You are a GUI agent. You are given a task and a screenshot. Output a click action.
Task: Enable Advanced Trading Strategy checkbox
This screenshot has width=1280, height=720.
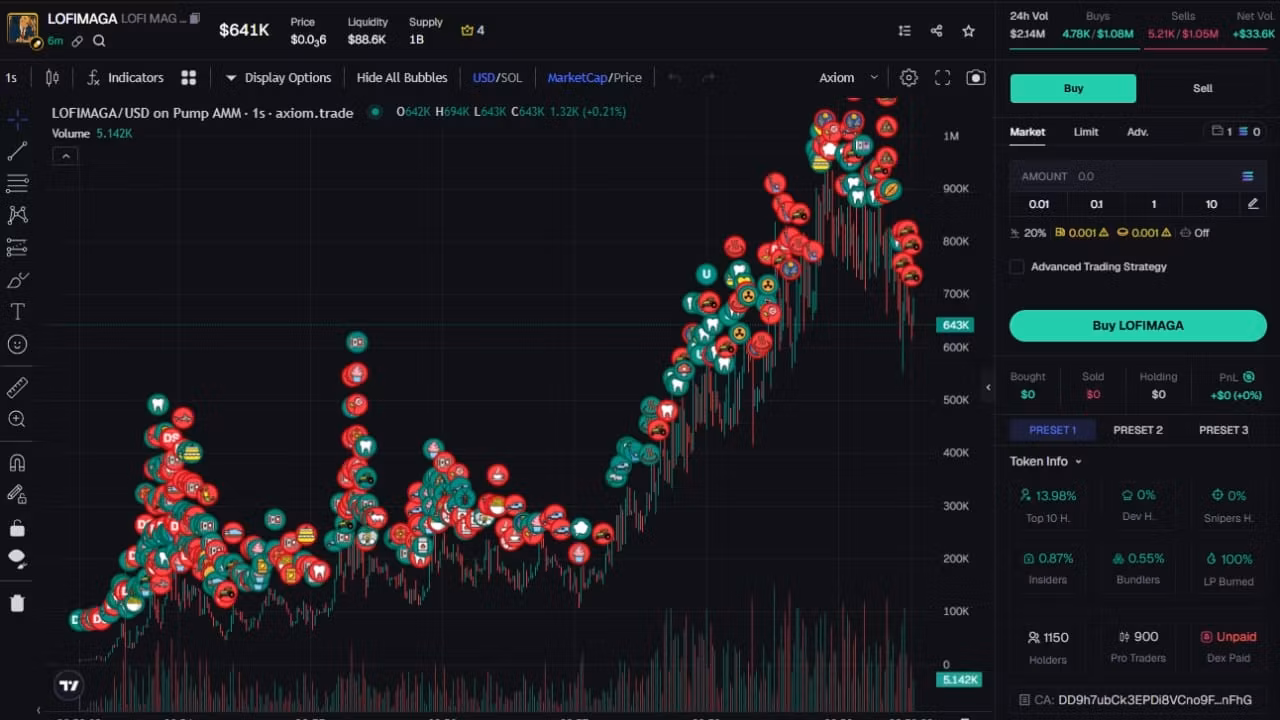(1017, 267)
